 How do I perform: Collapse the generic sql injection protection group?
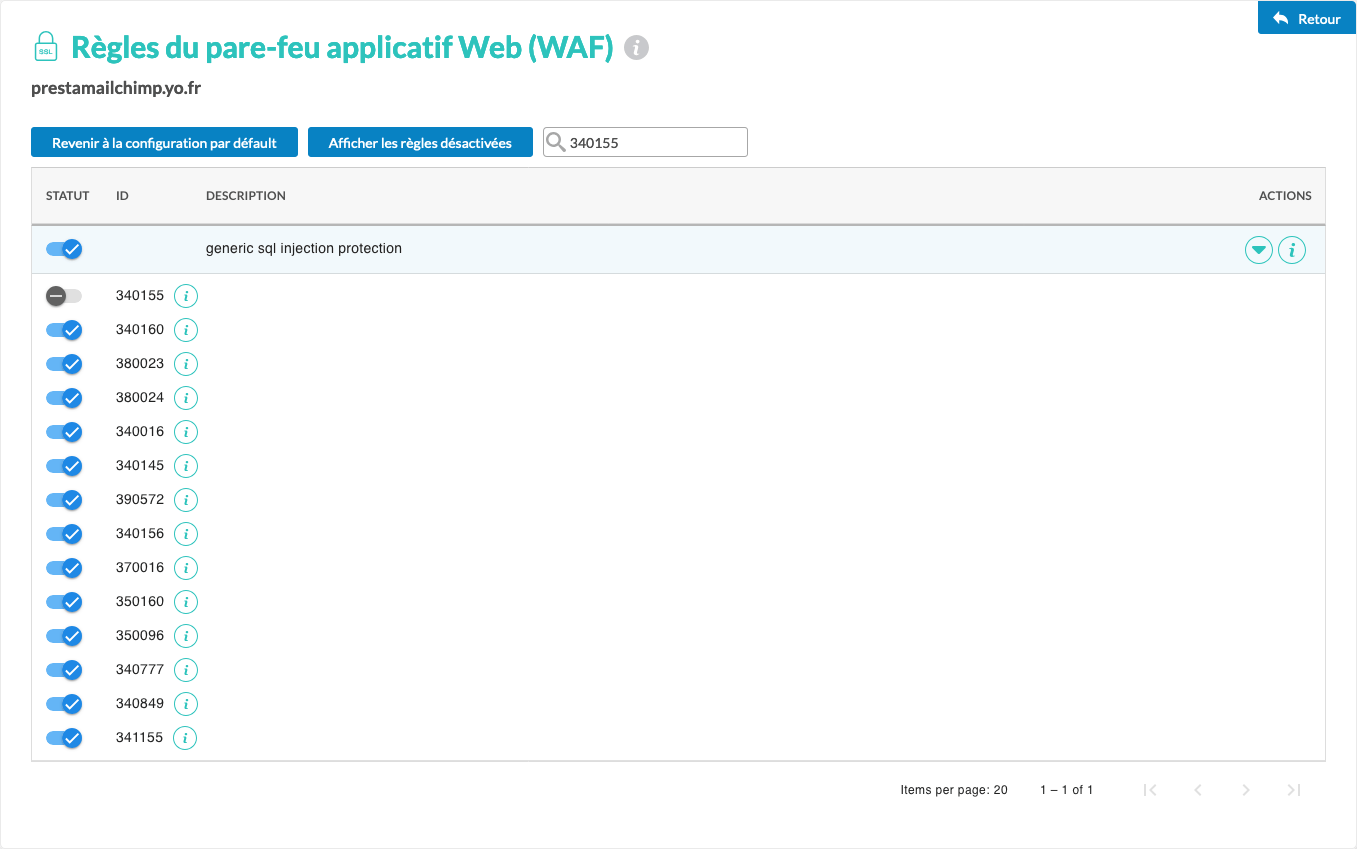(1259, 249)
